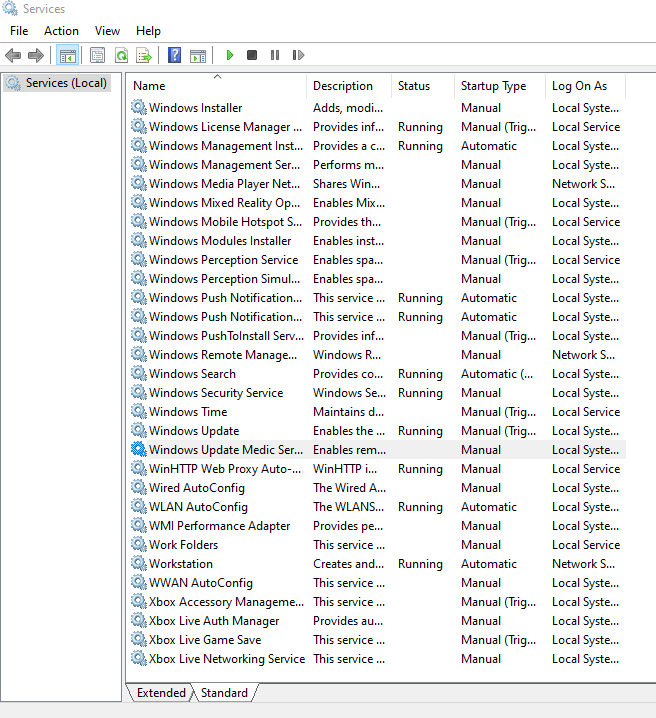Select Windows Management Inst... service
The image size is (656, 718).
click(378, 146)
